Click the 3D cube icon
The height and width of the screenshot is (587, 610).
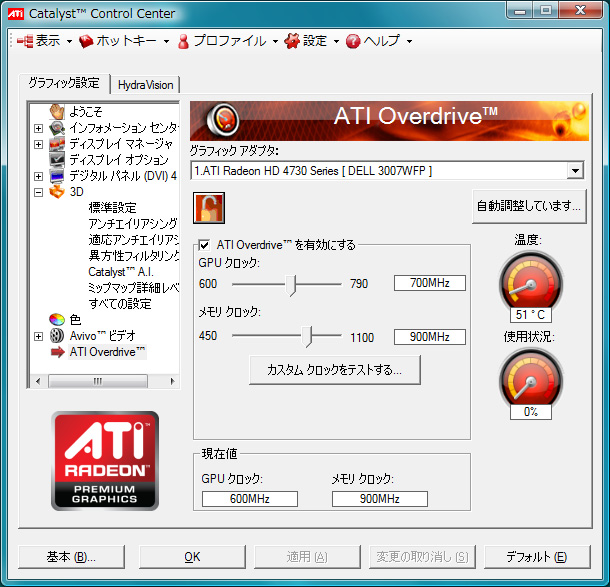point(57,192)
